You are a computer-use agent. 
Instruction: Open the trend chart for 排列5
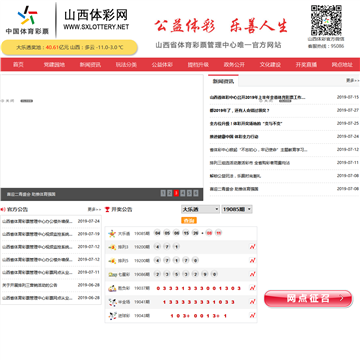252,261
